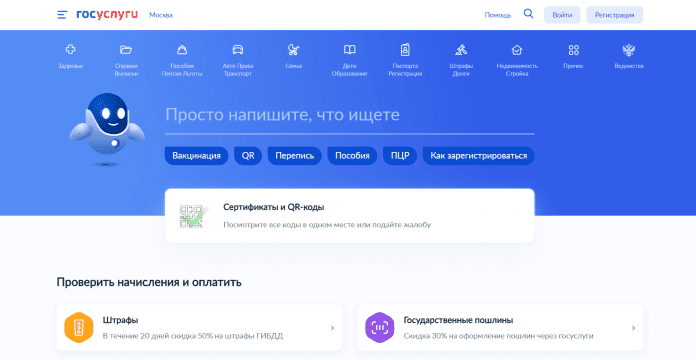Image resolution: width=696 pixels, height=360 pixels.
Task: Select the Перепись quick tag
Action: [295, 156]
